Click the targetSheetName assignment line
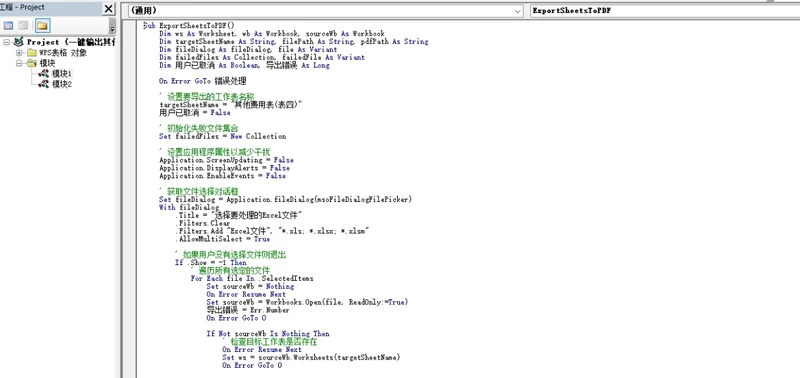This screenshot has height=378, width=800. (x=231, y=105)
